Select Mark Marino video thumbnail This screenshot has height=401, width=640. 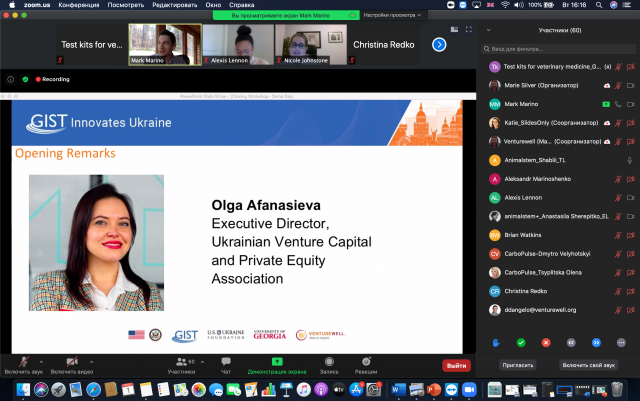tap(165, 45)
